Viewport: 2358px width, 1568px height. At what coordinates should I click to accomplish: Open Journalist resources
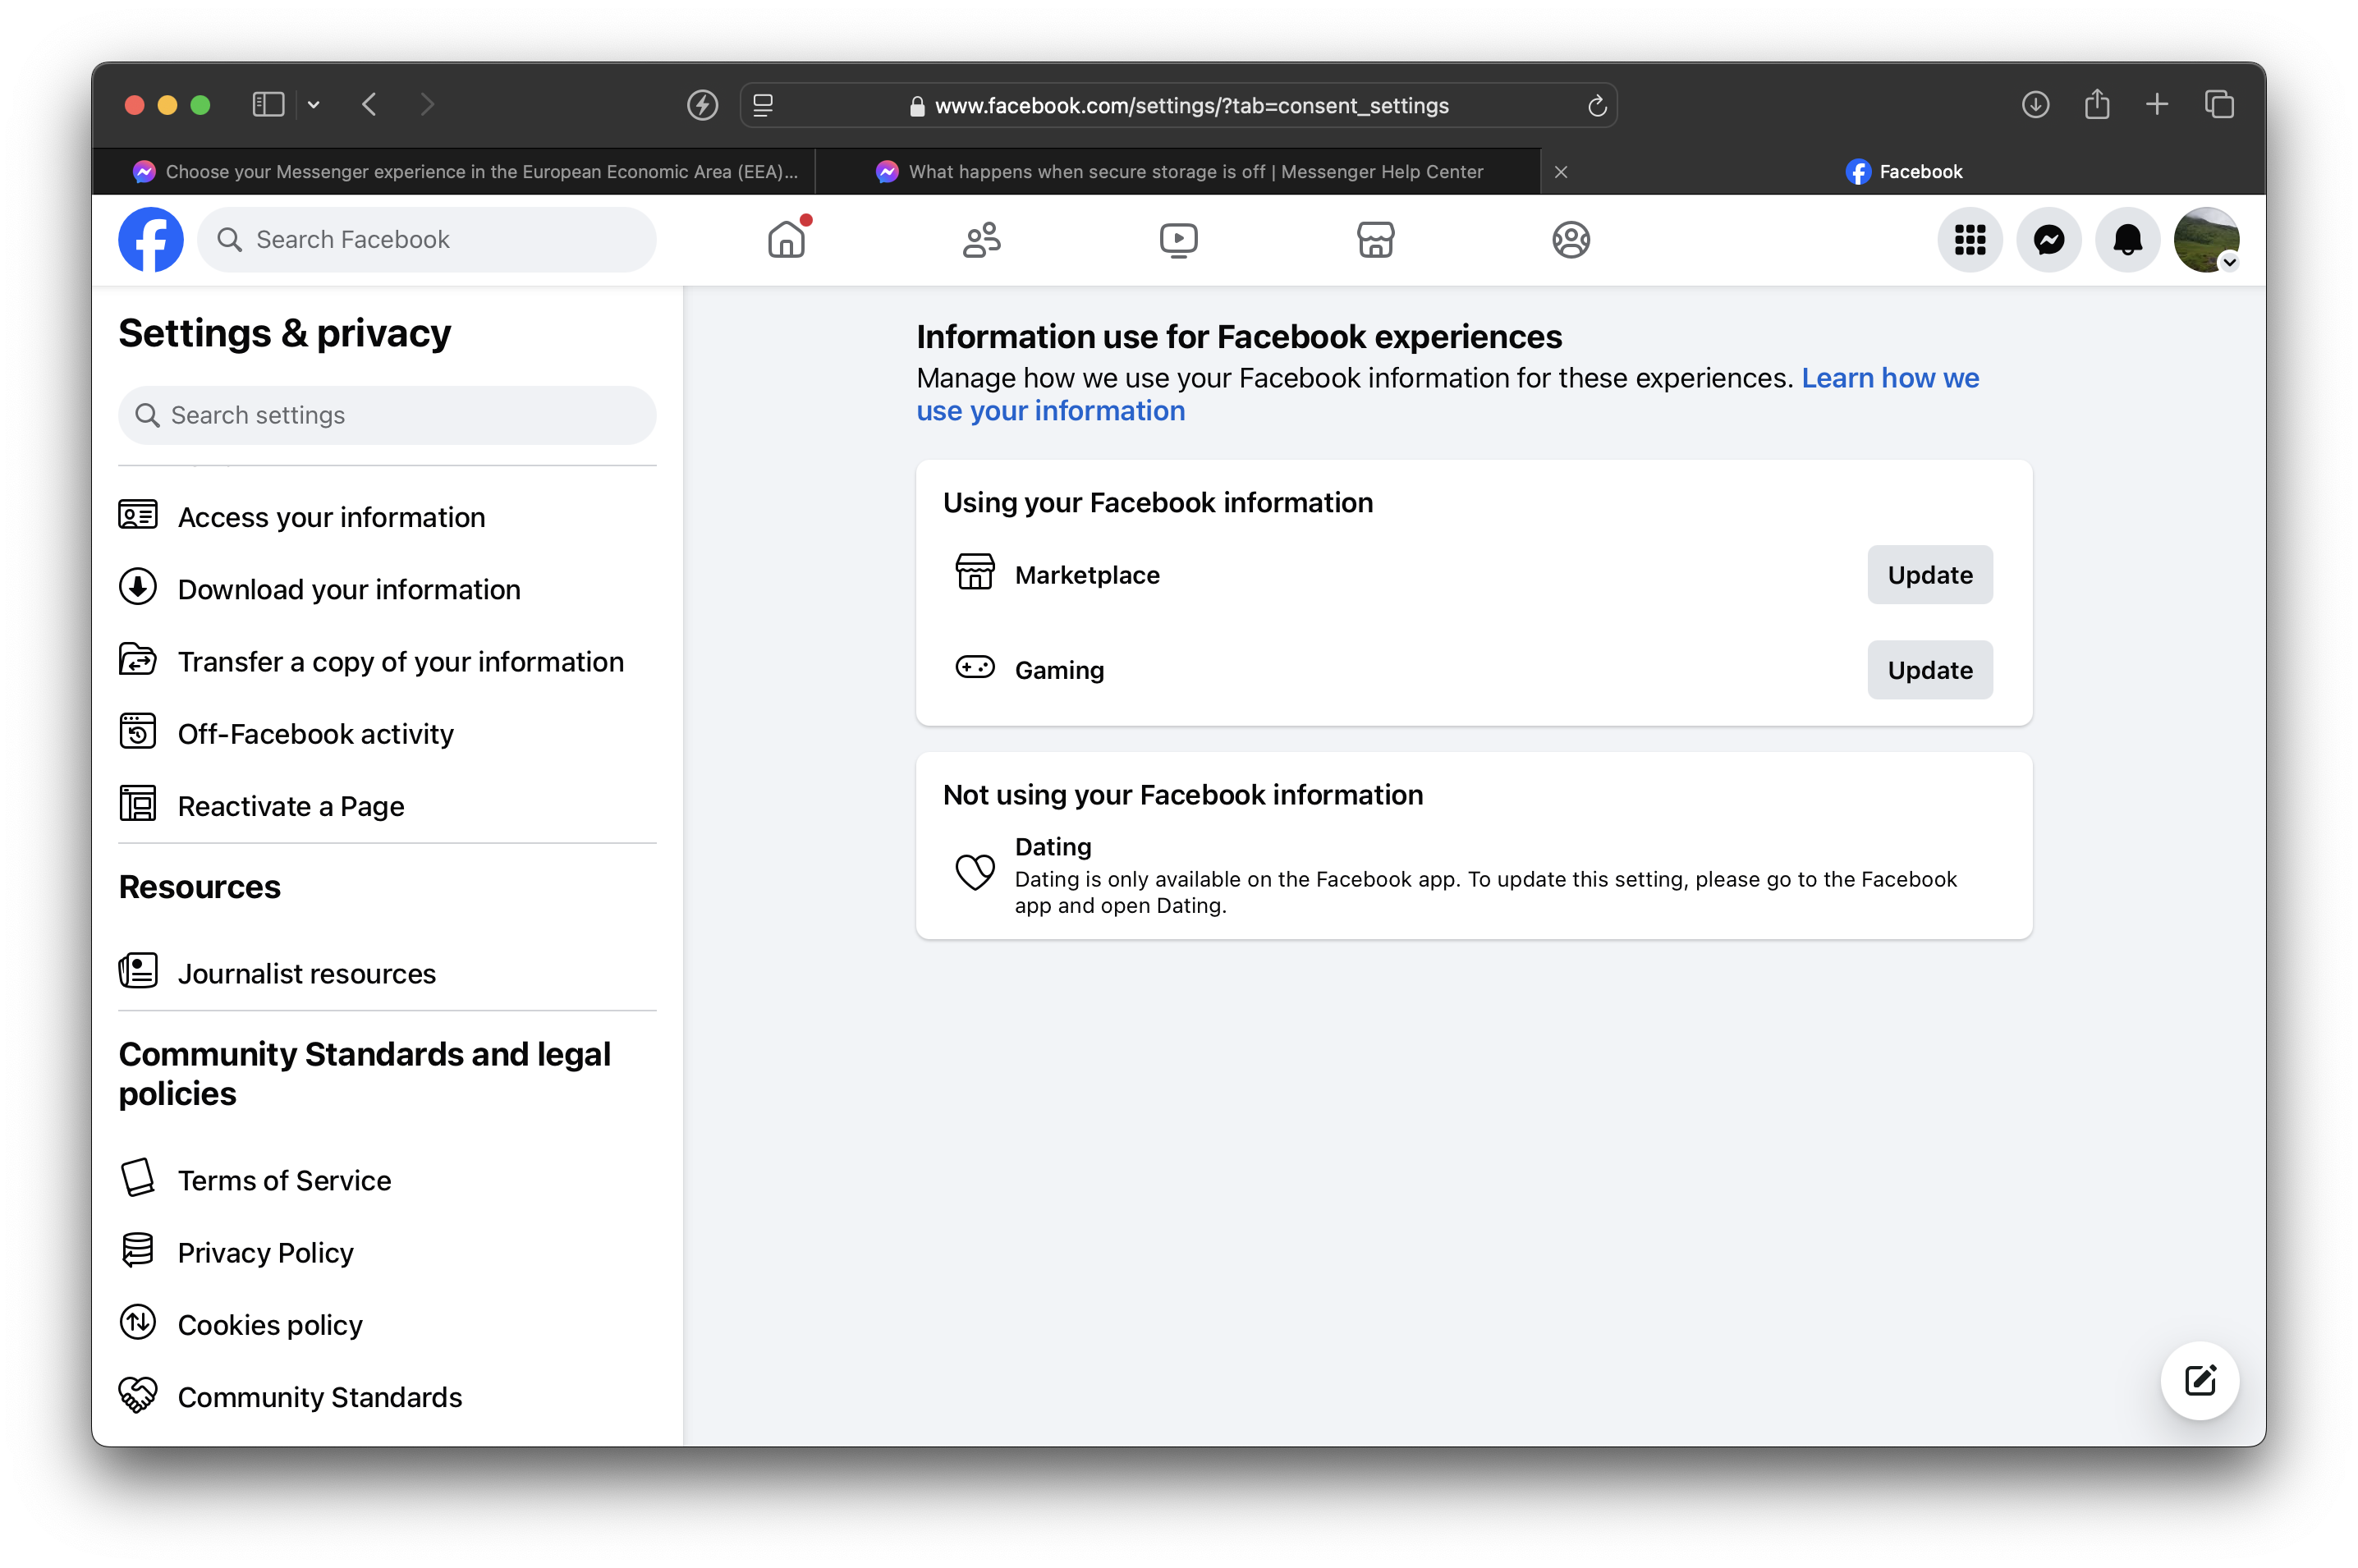(x=387, y=973)
